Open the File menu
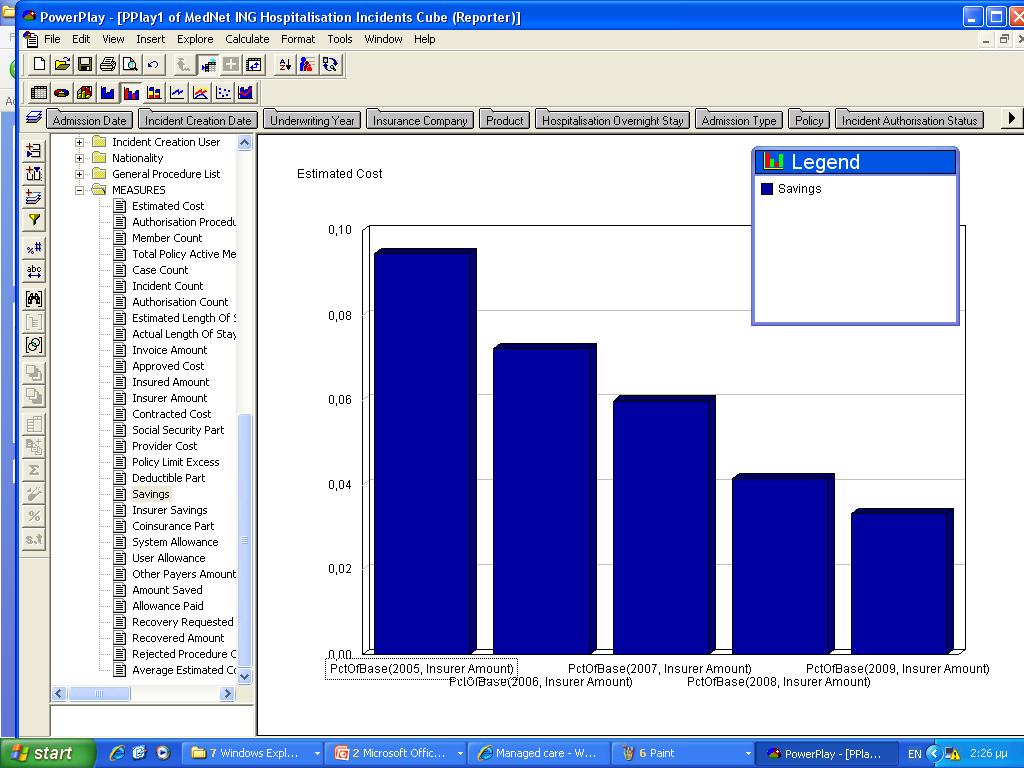The height and width of the screenshot is (768, 1024). pyautogui.click(x=52, y=39)
